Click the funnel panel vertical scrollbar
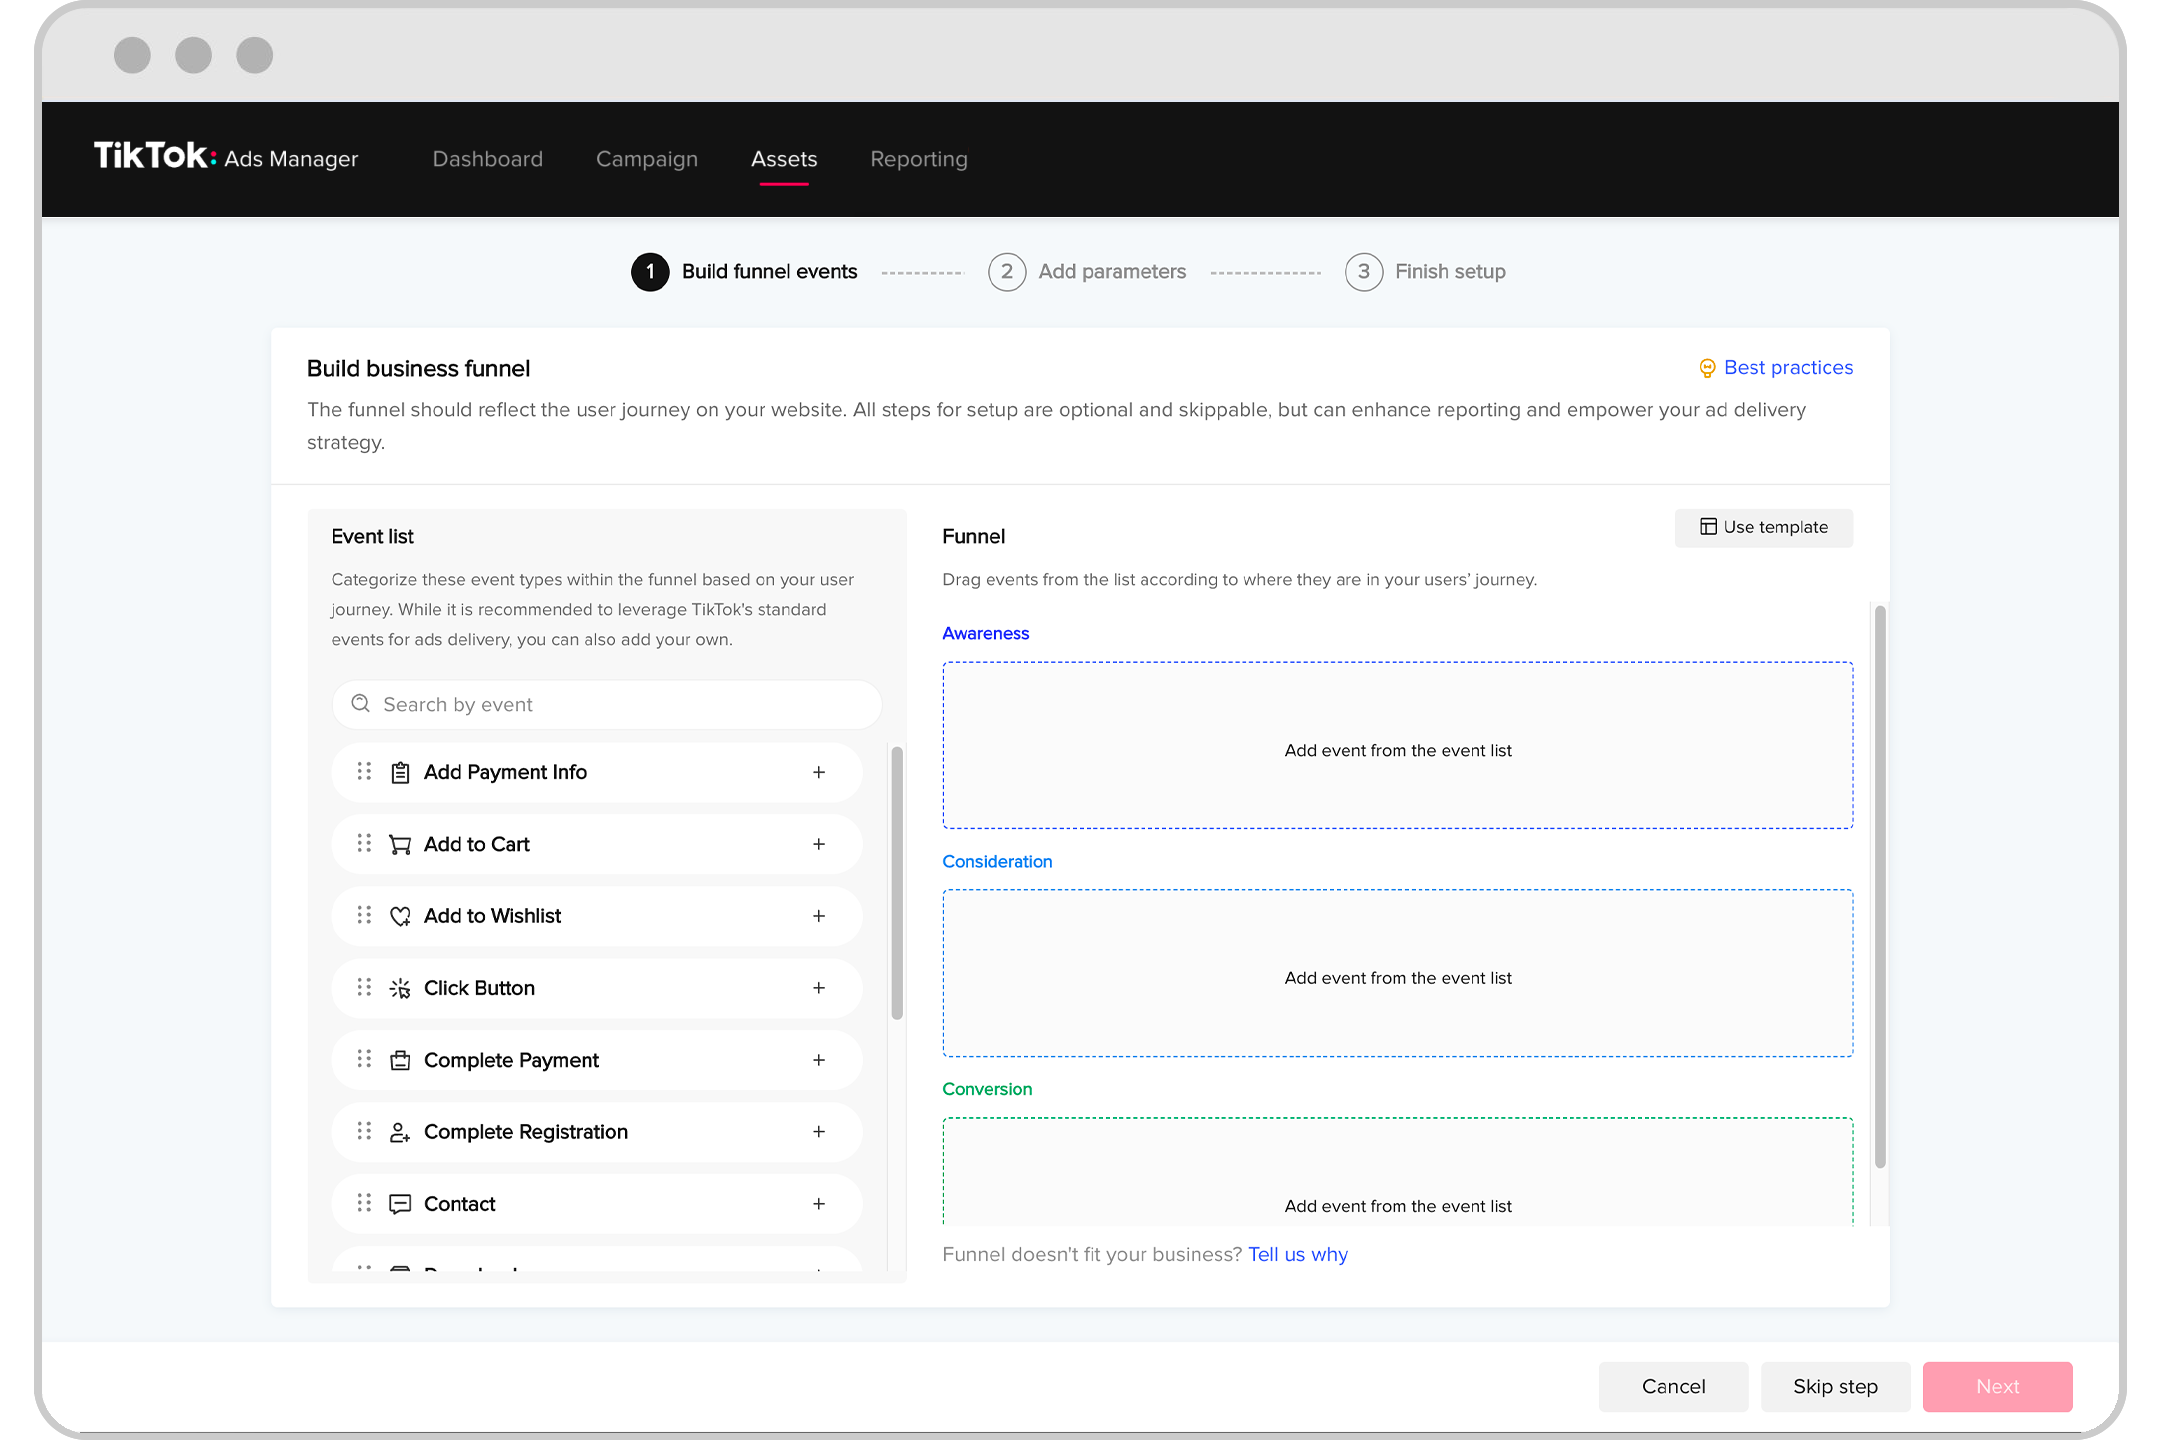Screen dimensions: 2160x1440 (1880, 885)
